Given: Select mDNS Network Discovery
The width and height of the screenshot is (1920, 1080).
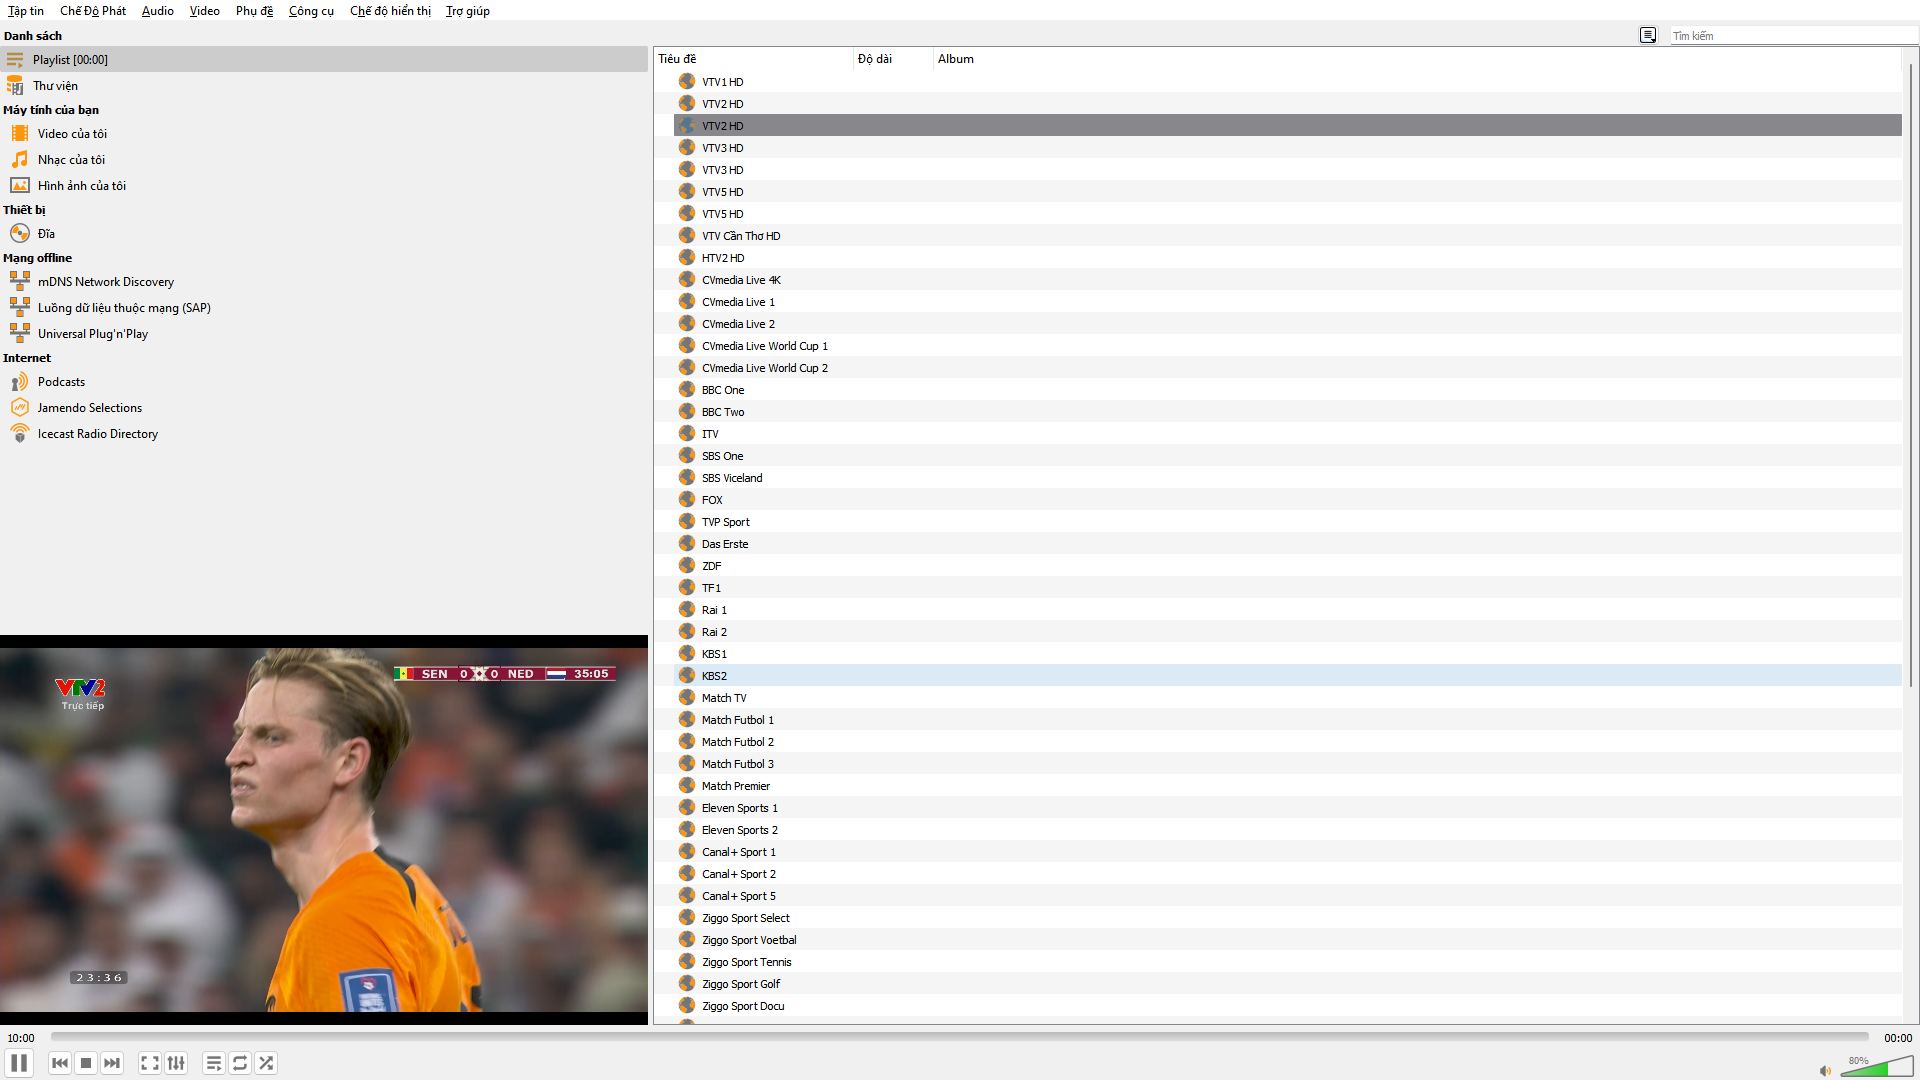Looking at the screenshot, I should tap(324, 282).
